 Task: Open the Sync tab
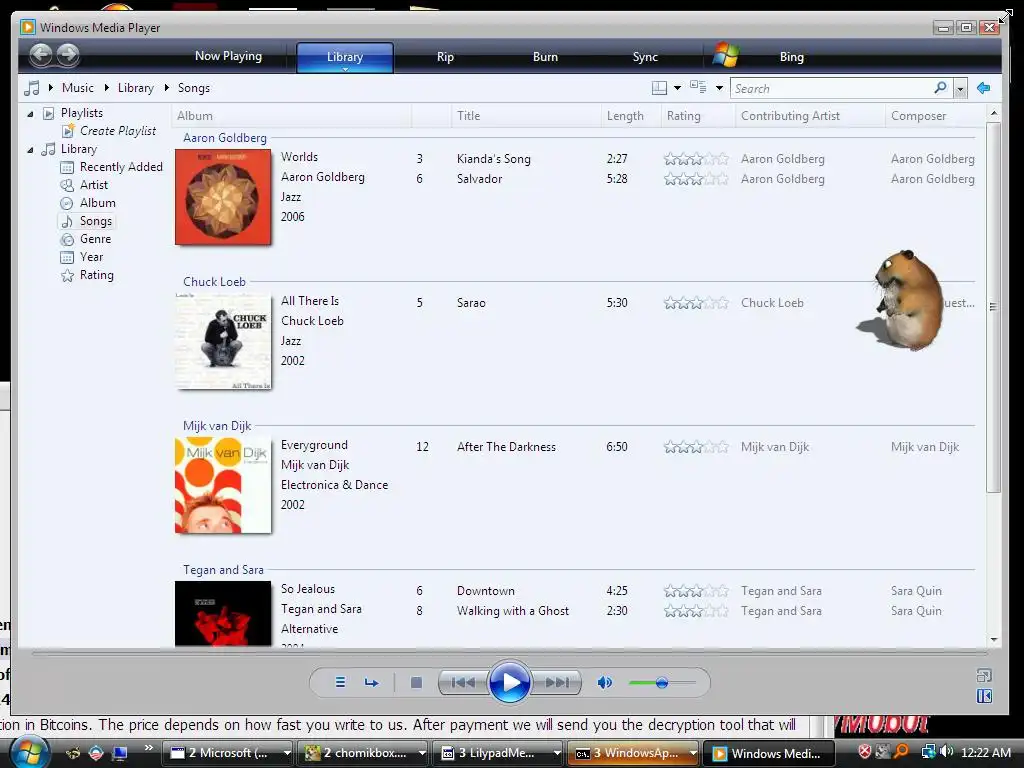coord(645,57)
